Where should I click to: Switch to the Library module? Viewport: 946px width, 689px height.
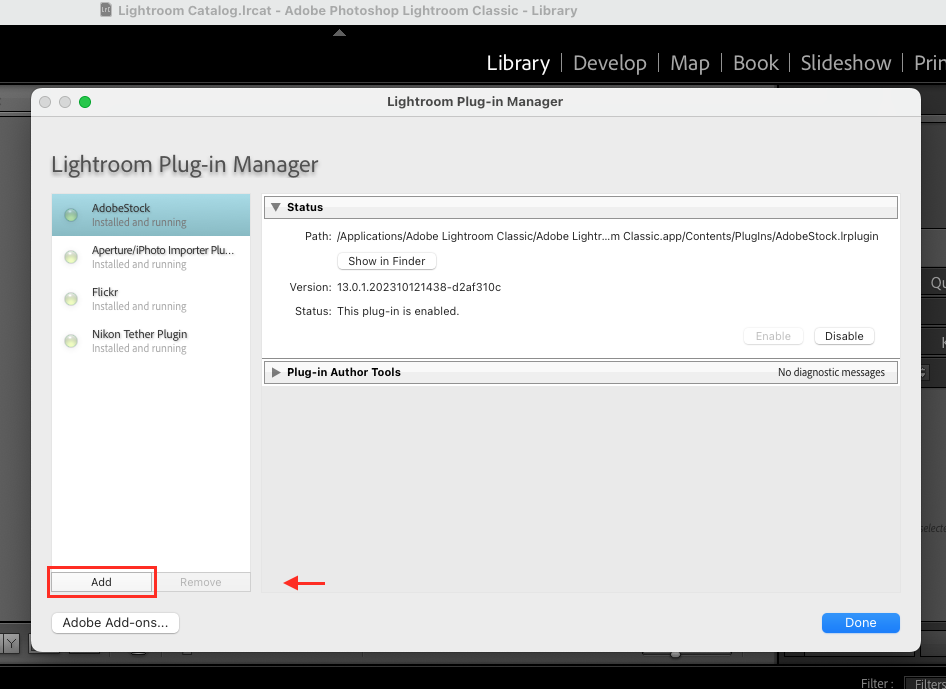(x=518, y=63)
